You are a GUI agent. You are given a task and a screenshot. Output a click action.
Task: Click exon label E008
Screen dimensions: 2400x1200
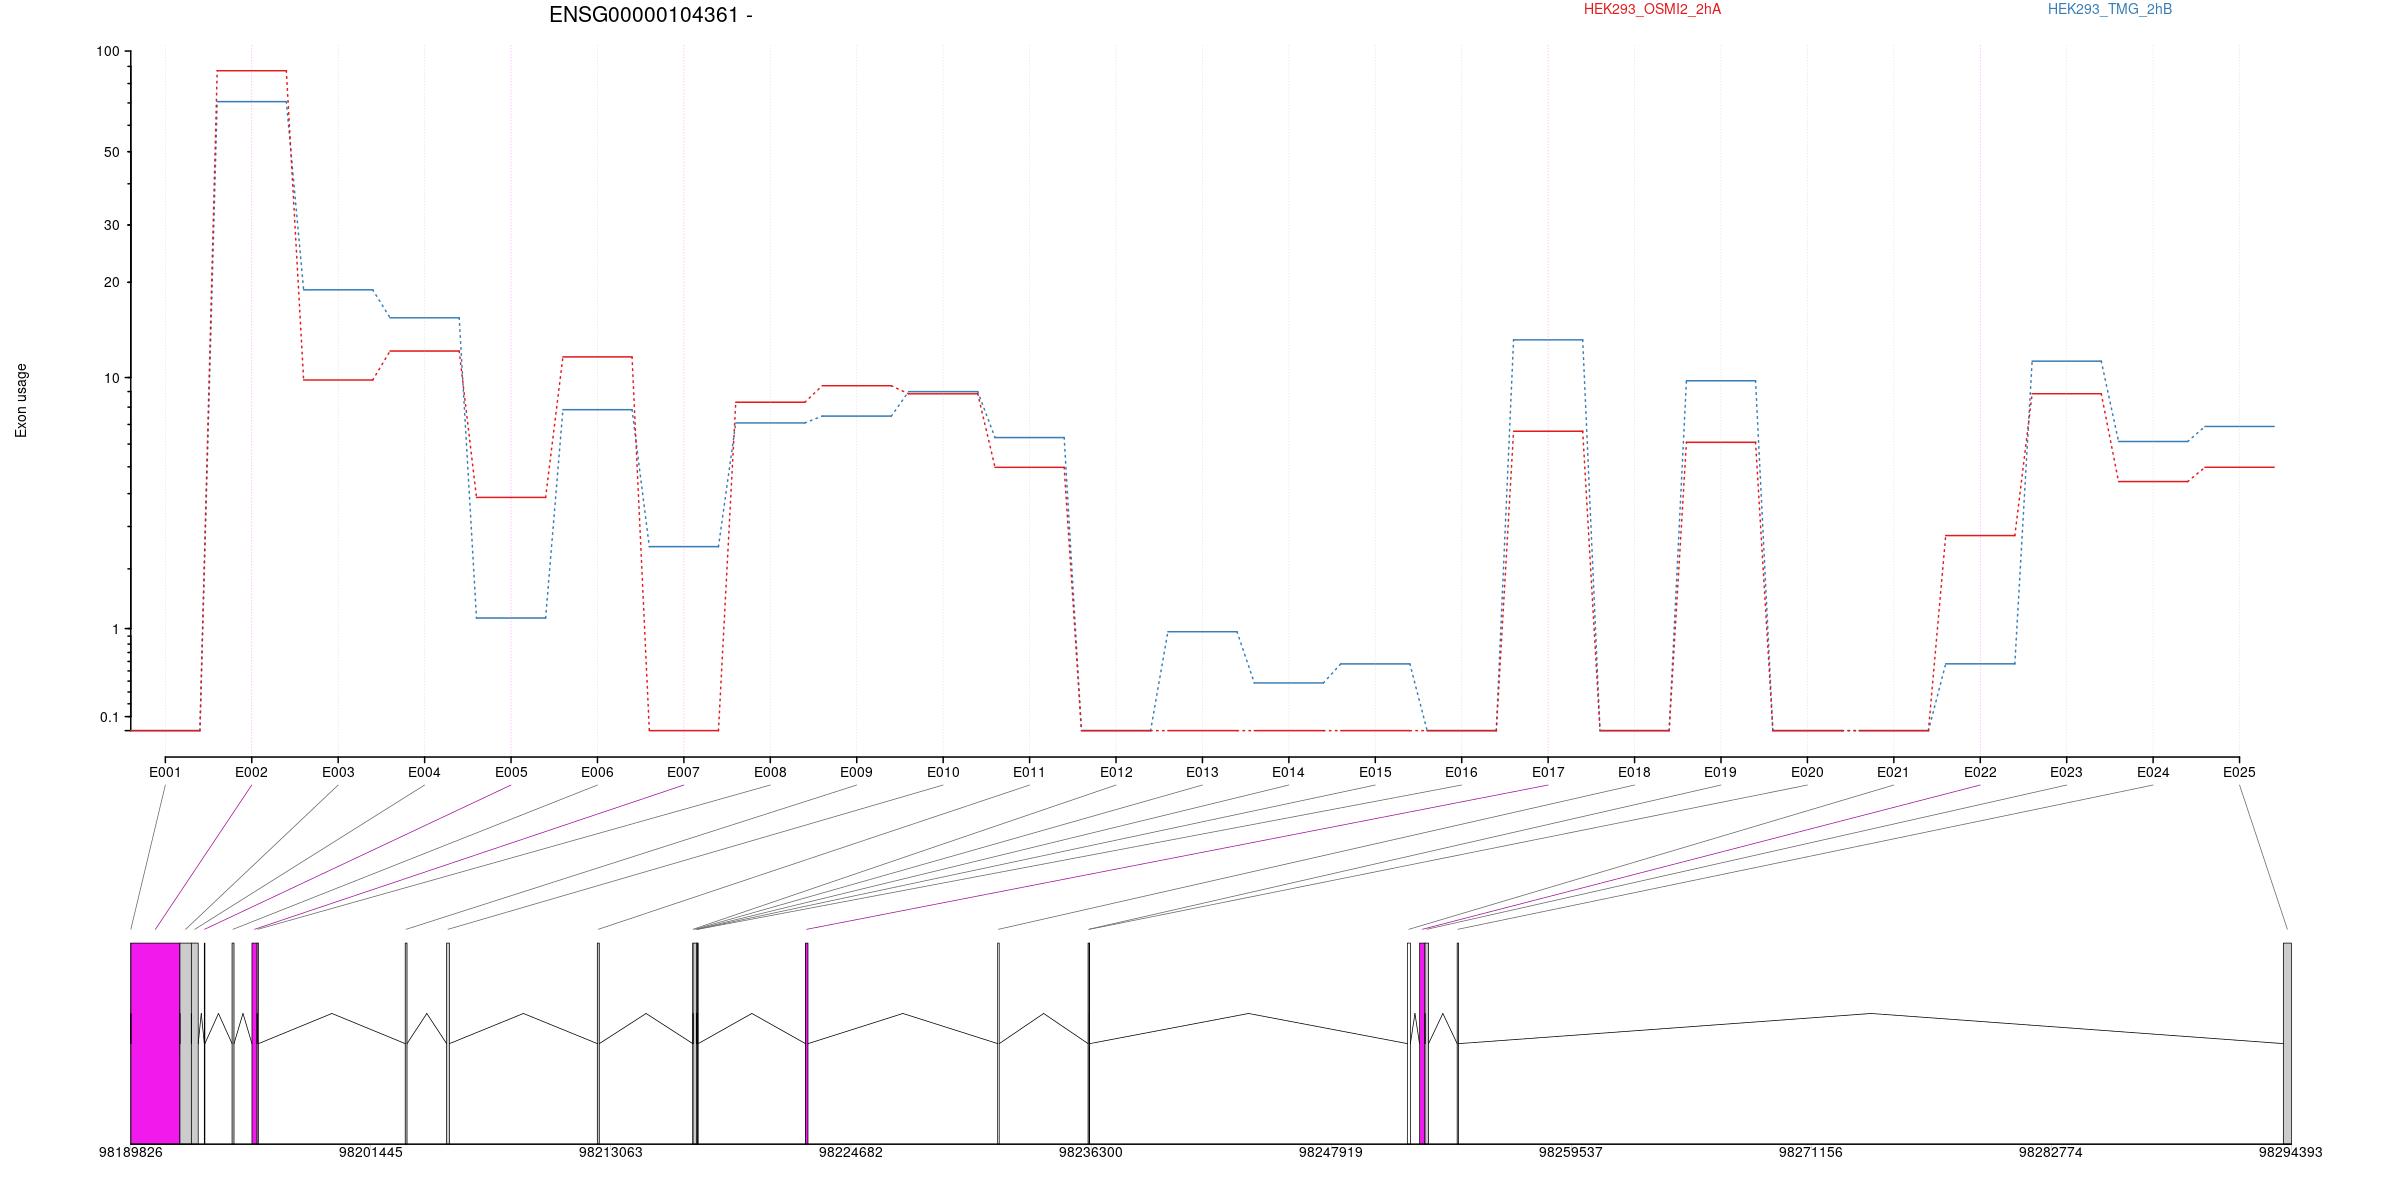pyautogui.click(x=770, y=772)
